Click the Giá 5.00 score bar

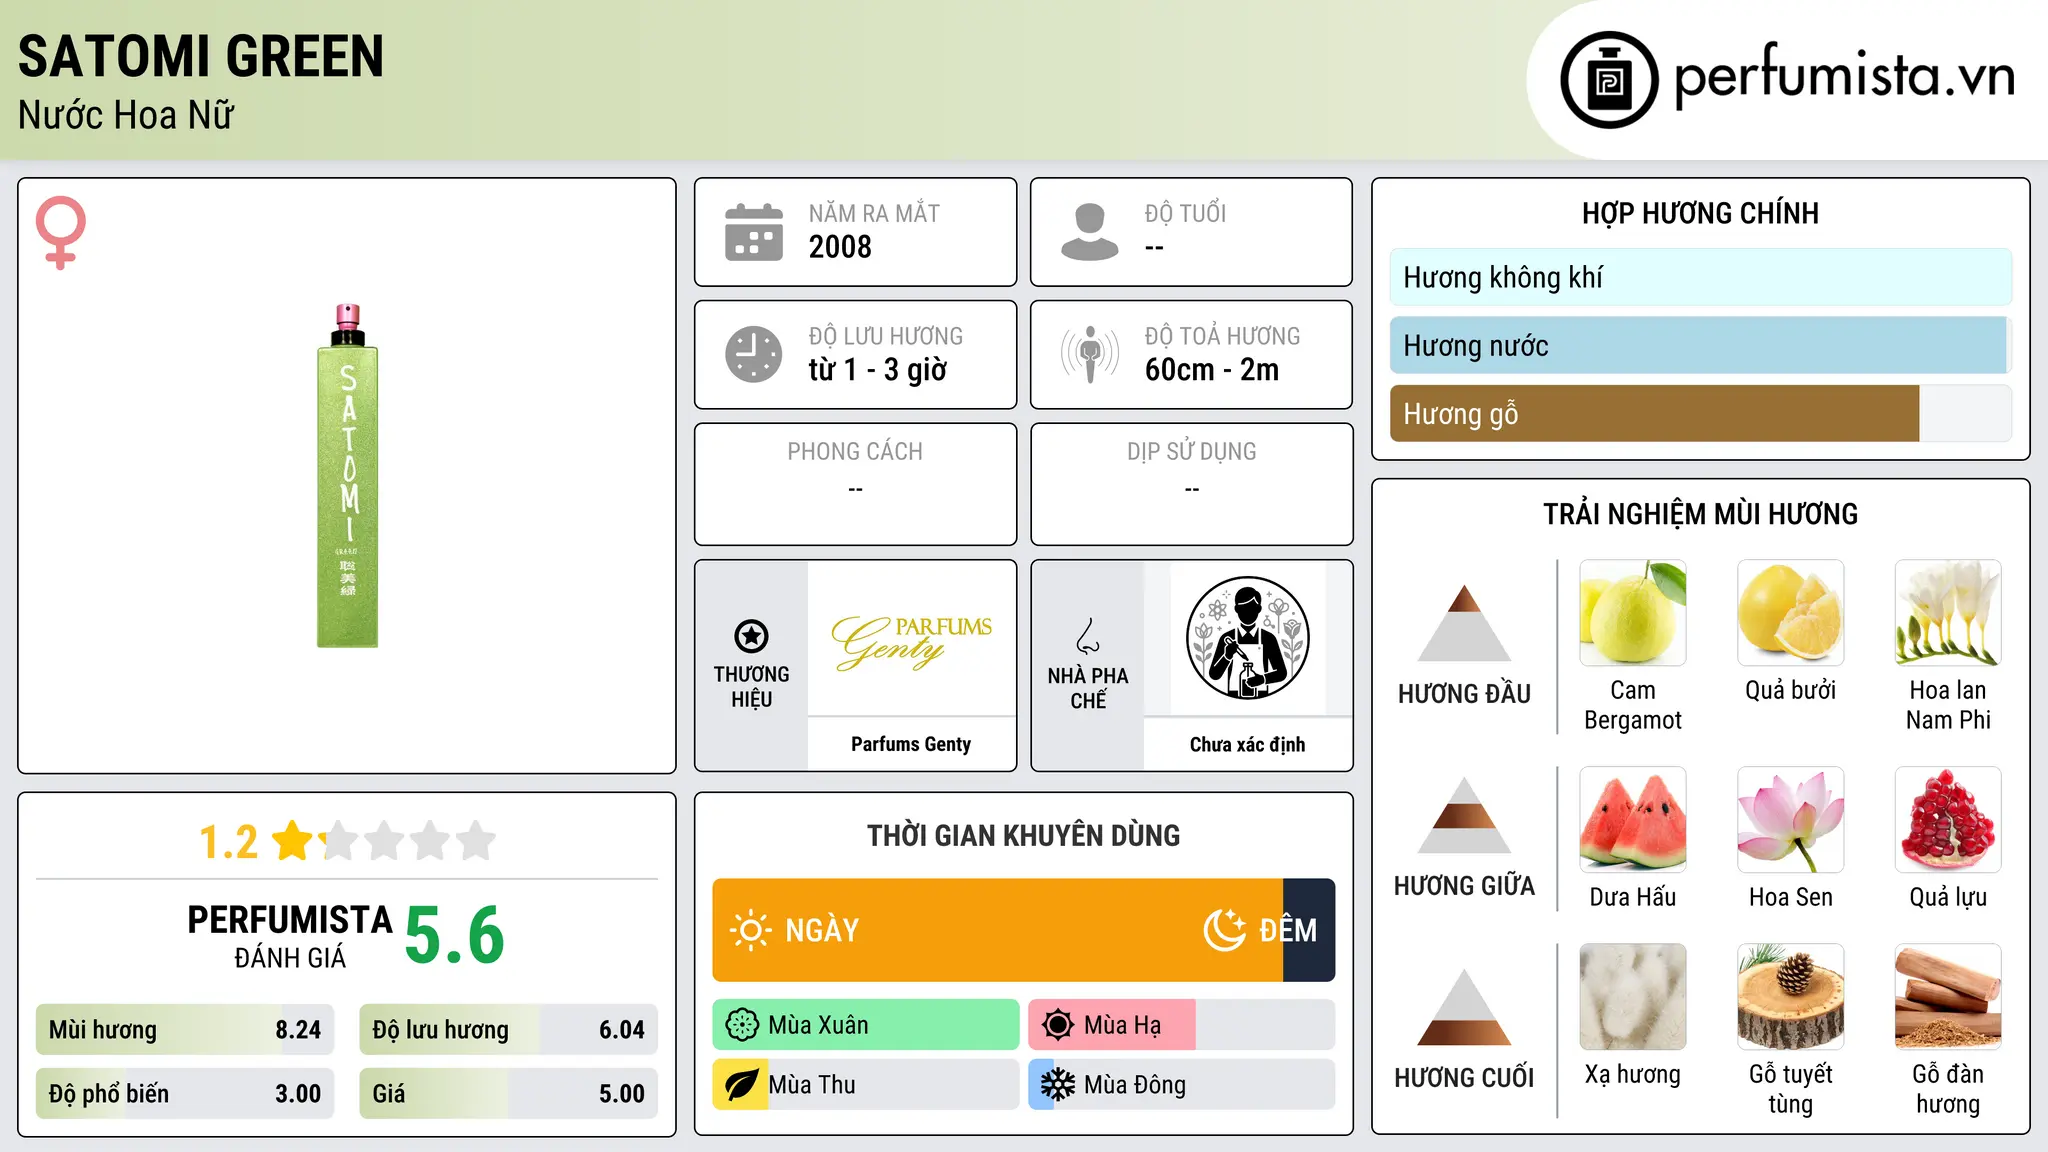pos(509,1094)
